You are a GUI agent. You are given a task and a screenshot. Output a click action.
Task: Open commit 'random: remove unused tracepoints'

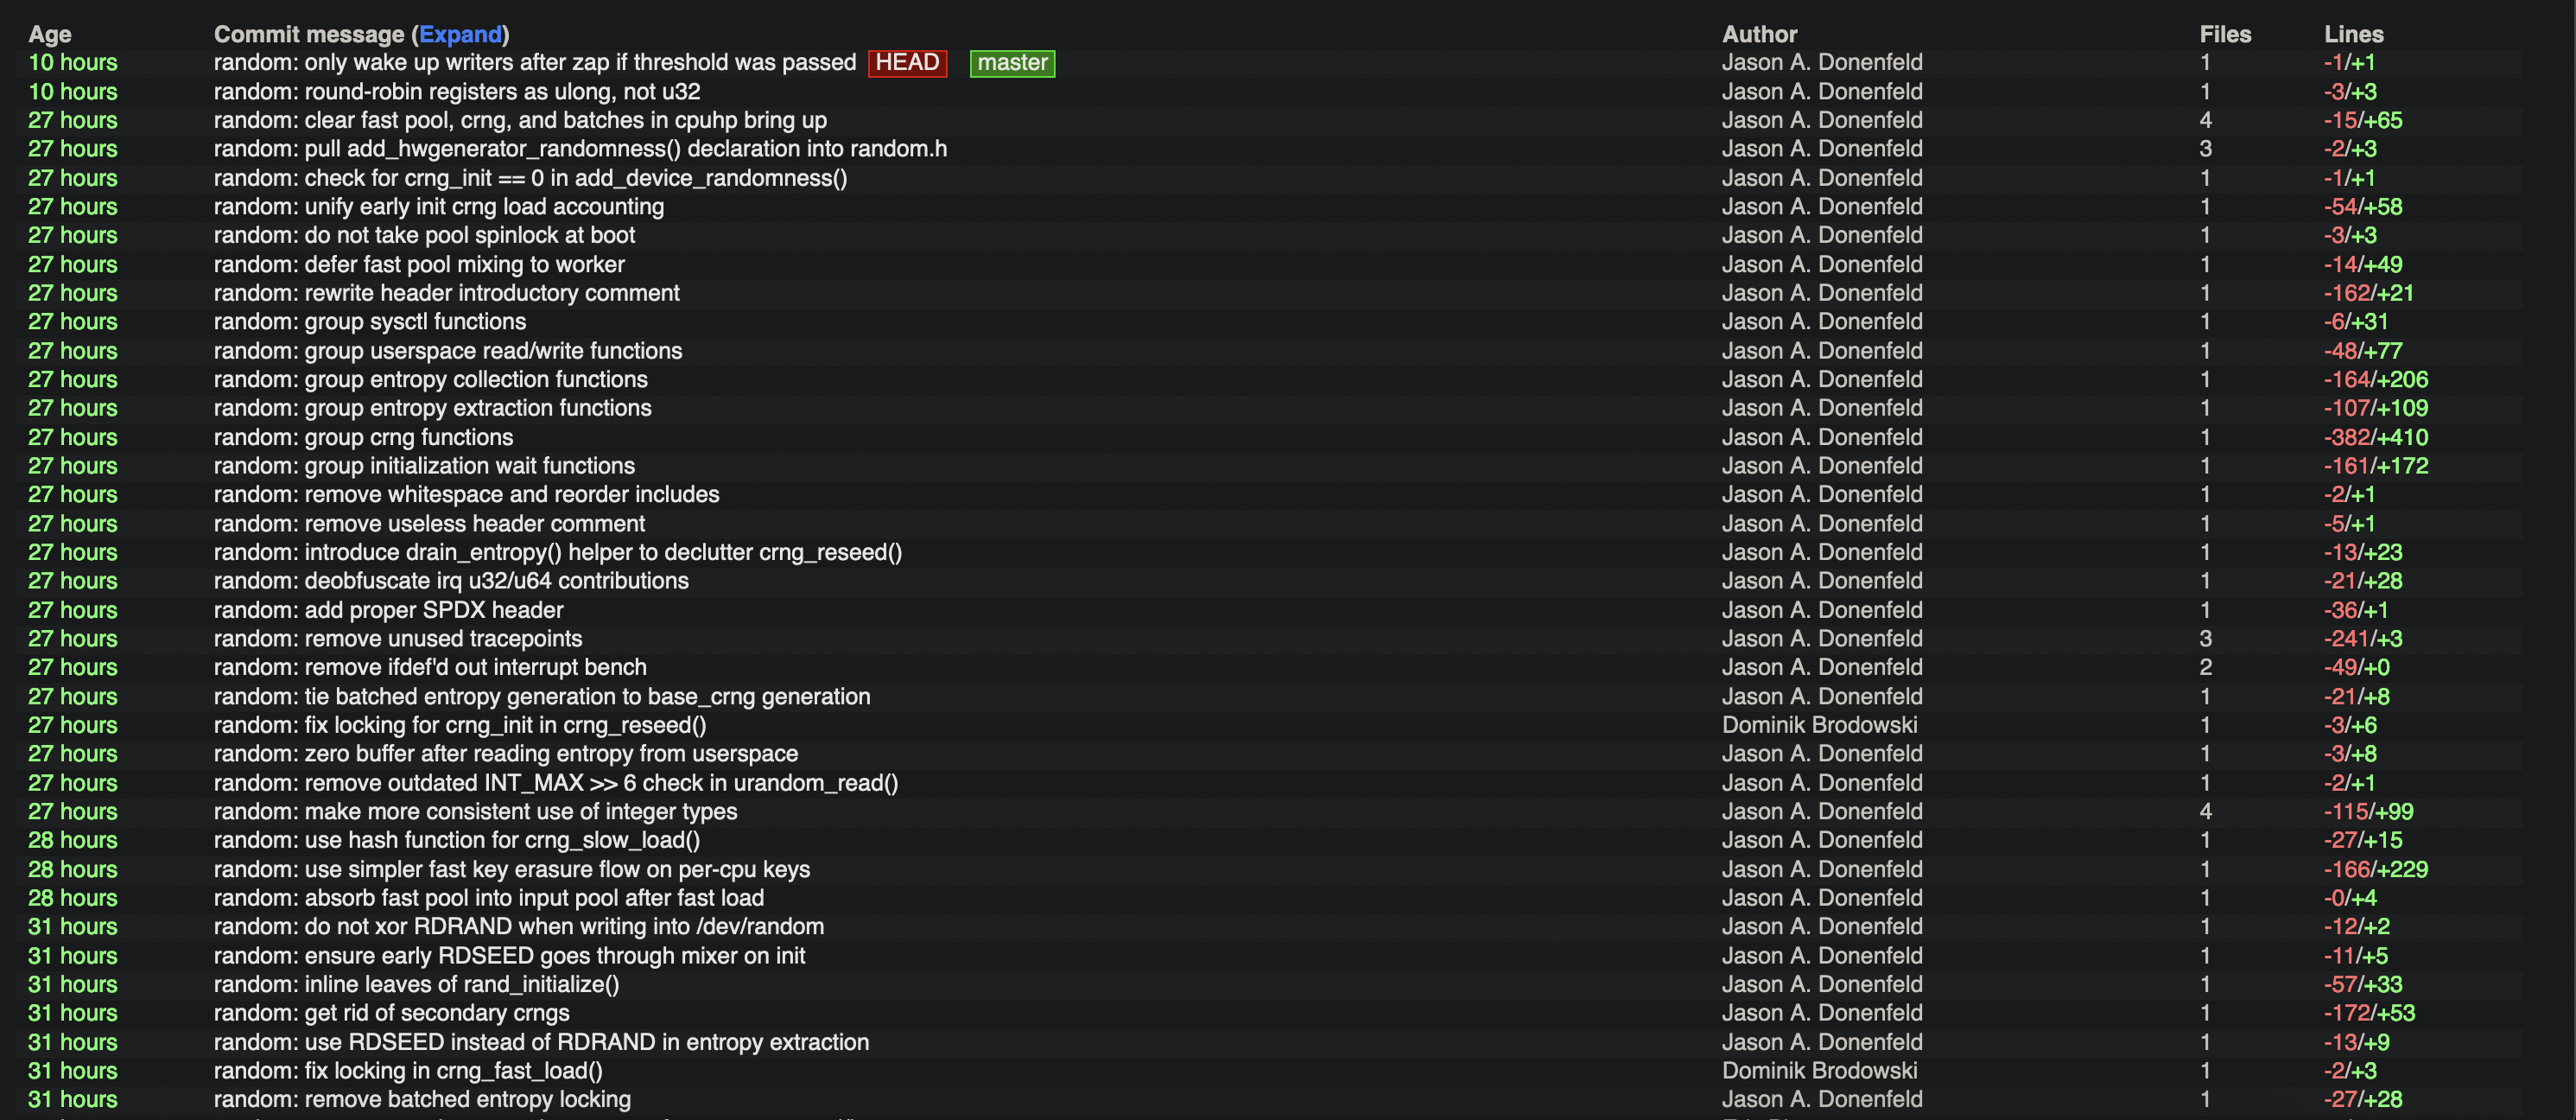coord(398,638)
